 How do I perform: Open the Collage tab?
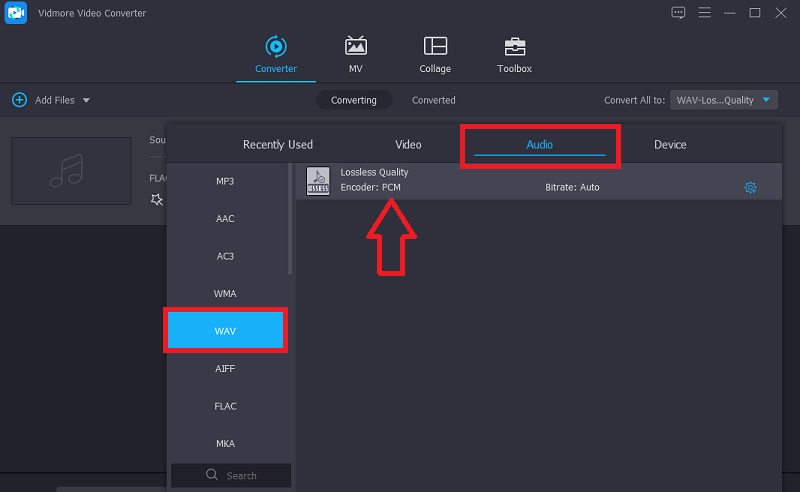tap(435, 55)
